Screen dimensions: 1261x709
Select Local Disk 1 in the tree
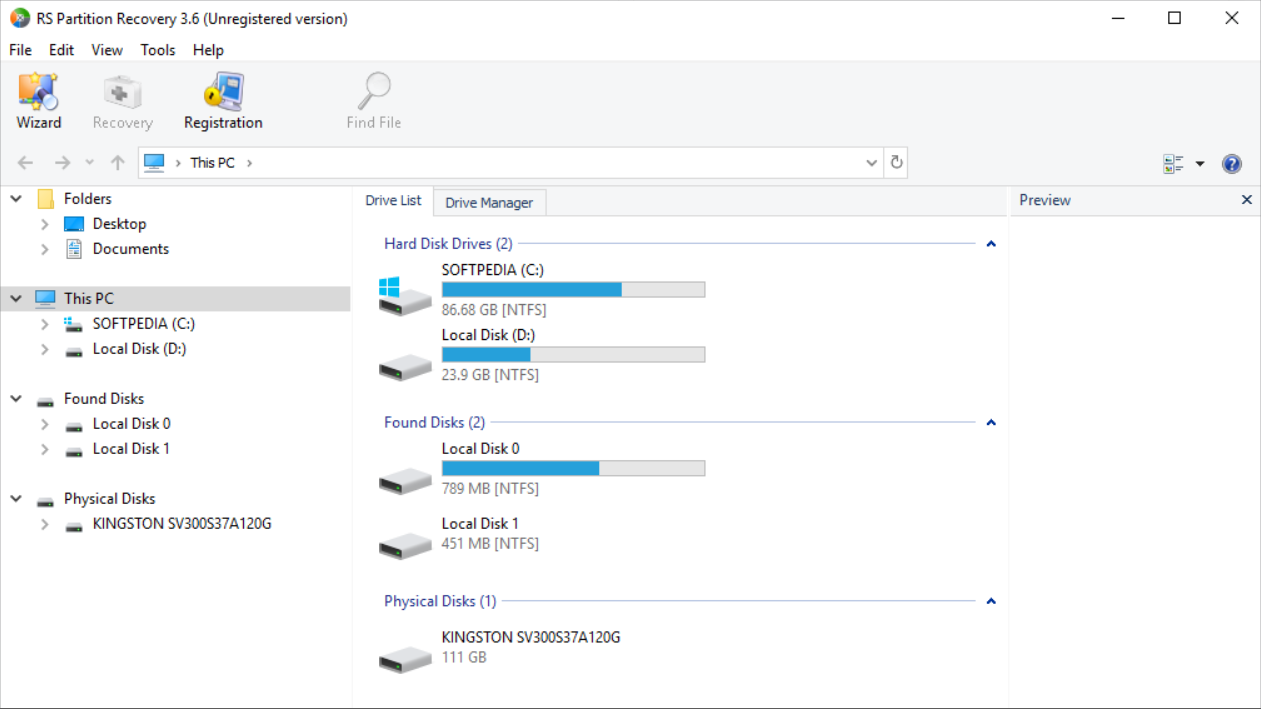tap(131, 449)
